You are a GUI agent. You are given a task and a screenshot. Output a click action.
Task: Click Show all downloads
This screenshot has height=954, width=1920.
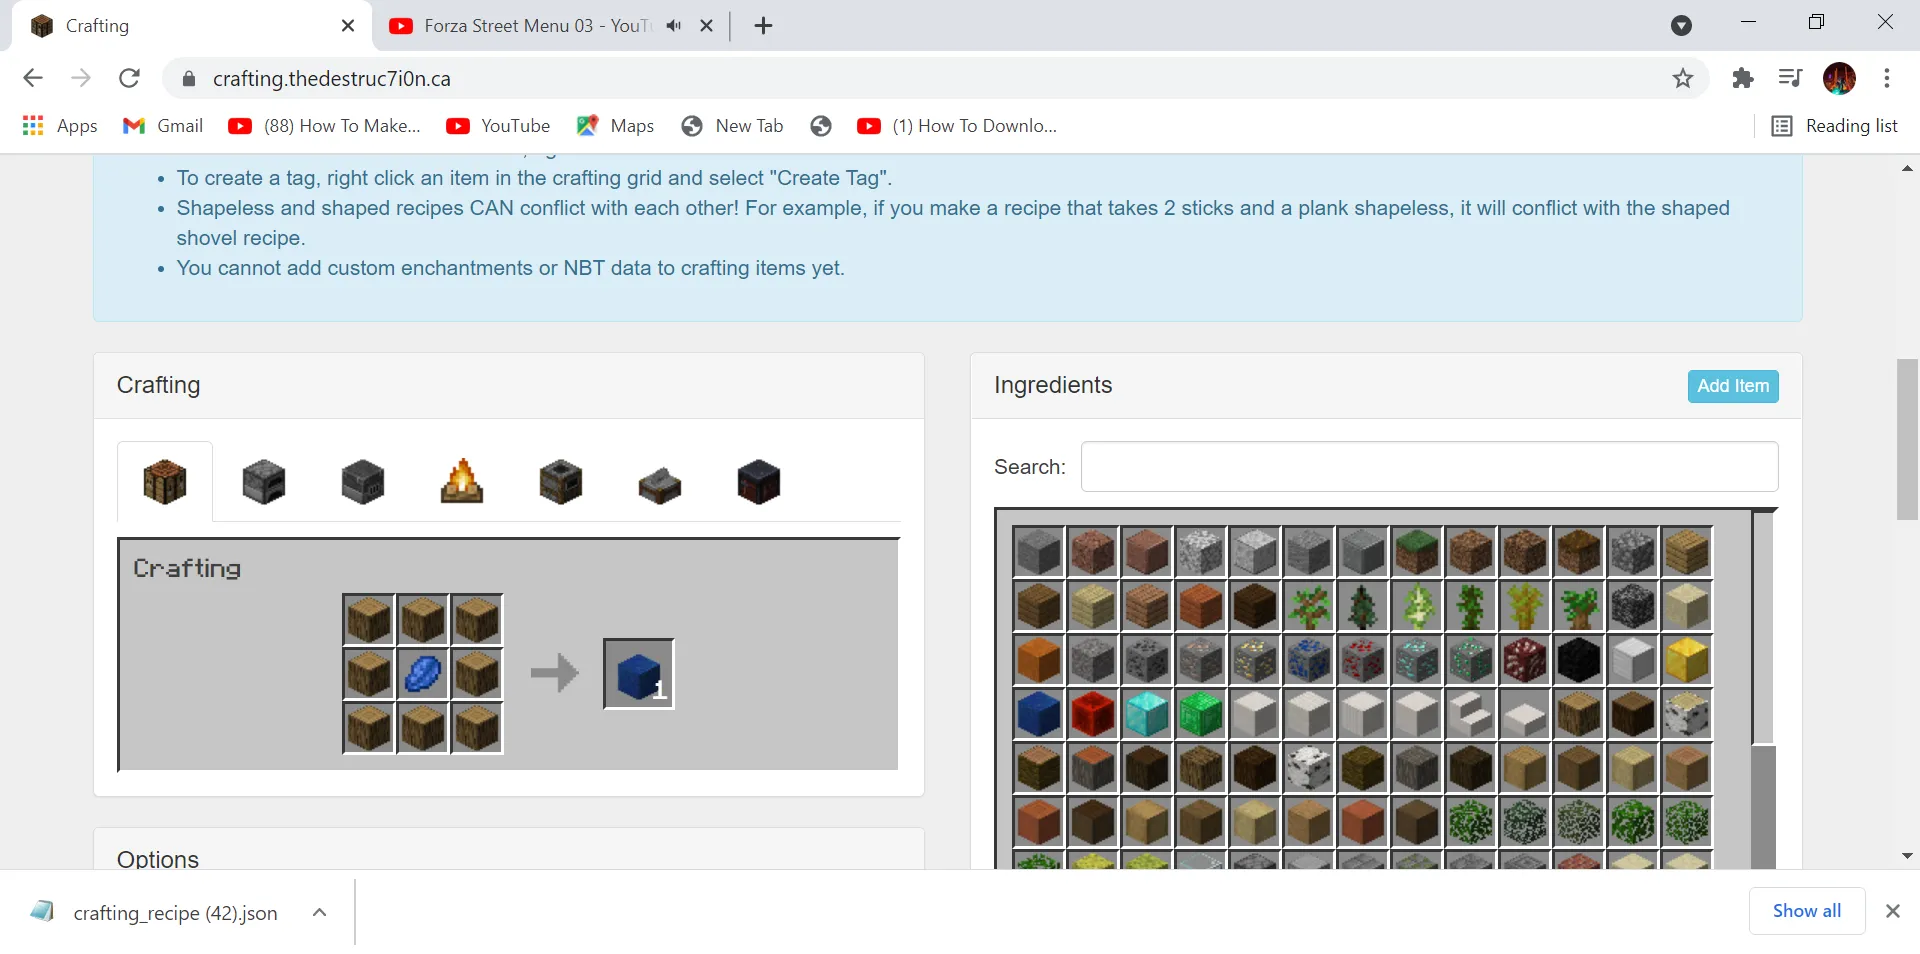point(1806,911)
